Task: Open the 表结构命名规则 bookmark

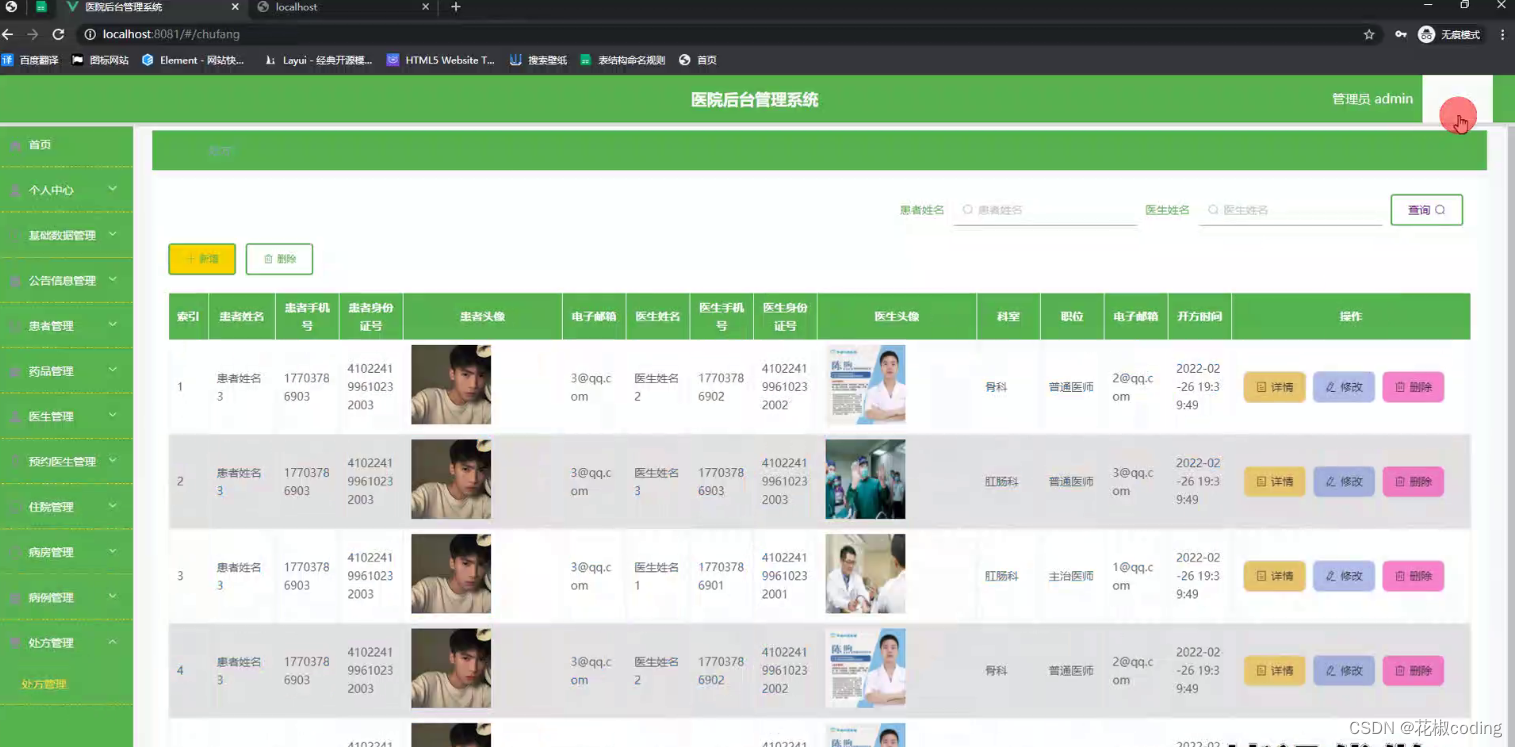Action: click(x=623, y=60)
